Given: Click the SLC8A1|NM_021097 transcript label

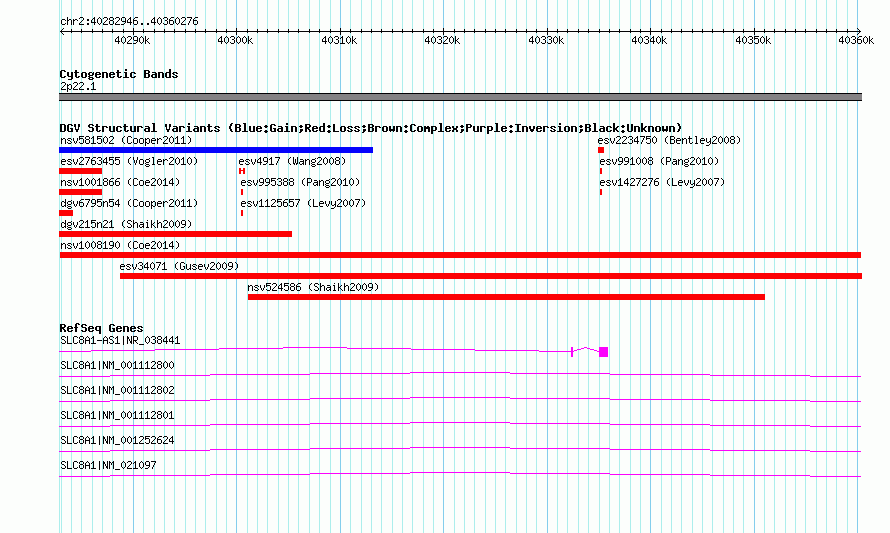Looking at the screenshot, I should pyautogui.click(x=108, y=465).
